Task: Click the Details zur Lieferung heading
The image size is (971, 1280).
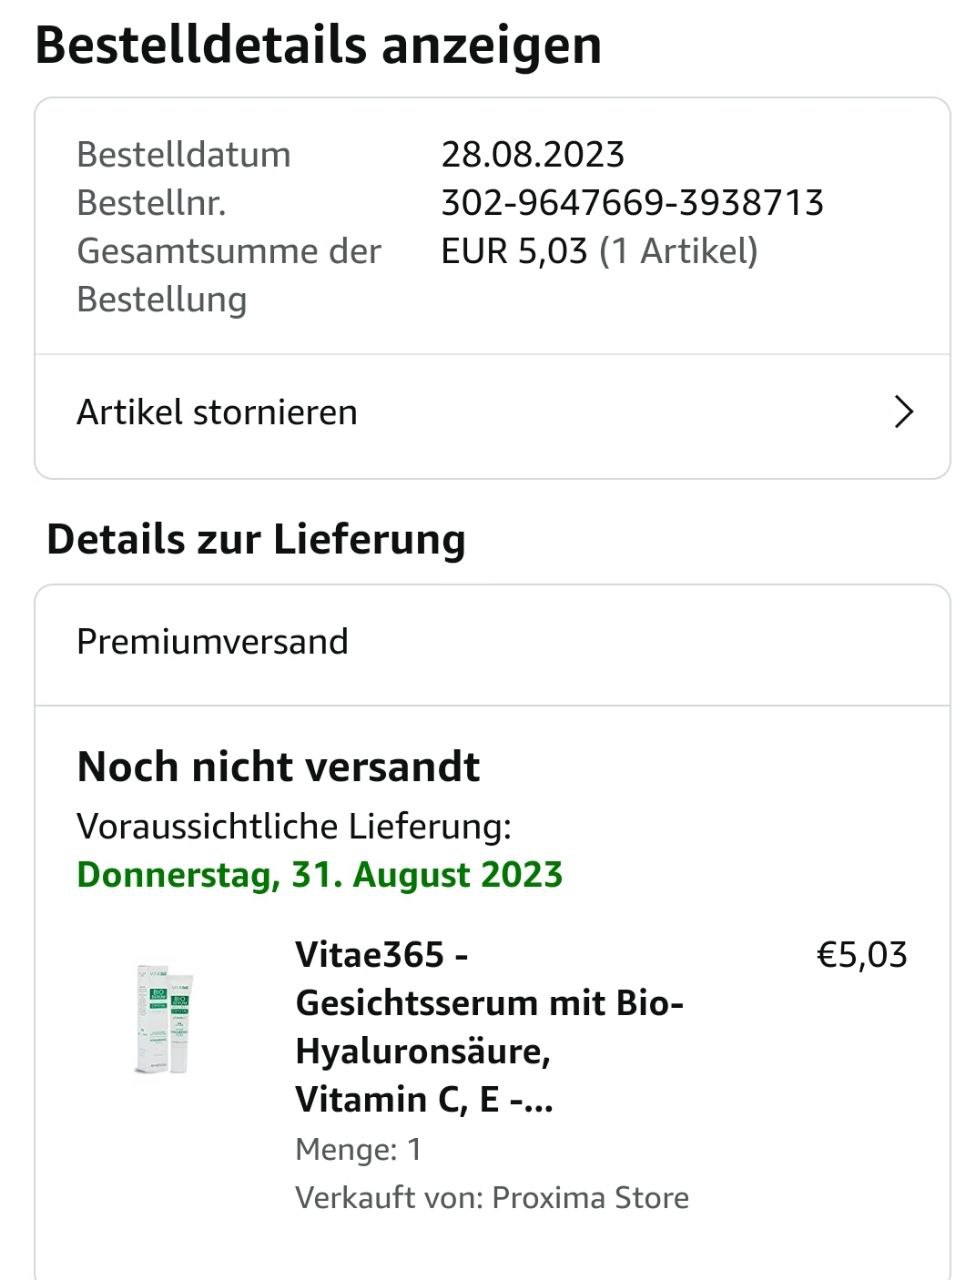Action: click(x=256, y=539)
